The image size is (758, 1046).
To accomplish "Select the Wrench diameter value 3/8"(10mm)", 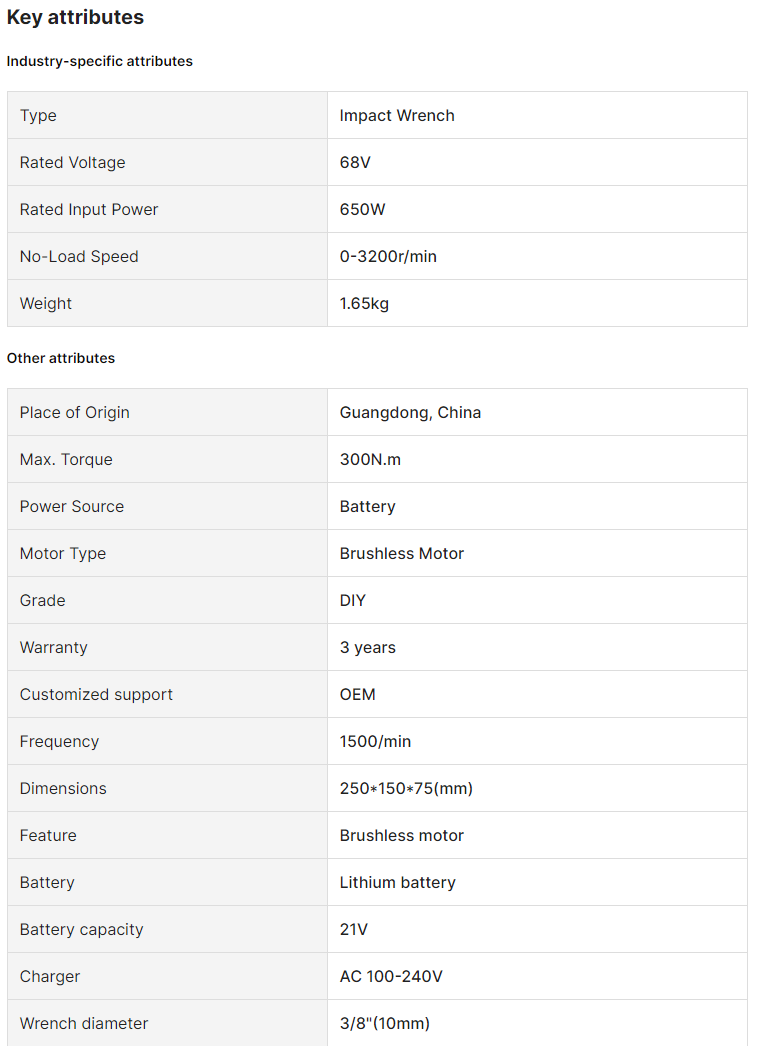I will (x=385, y=1023).
